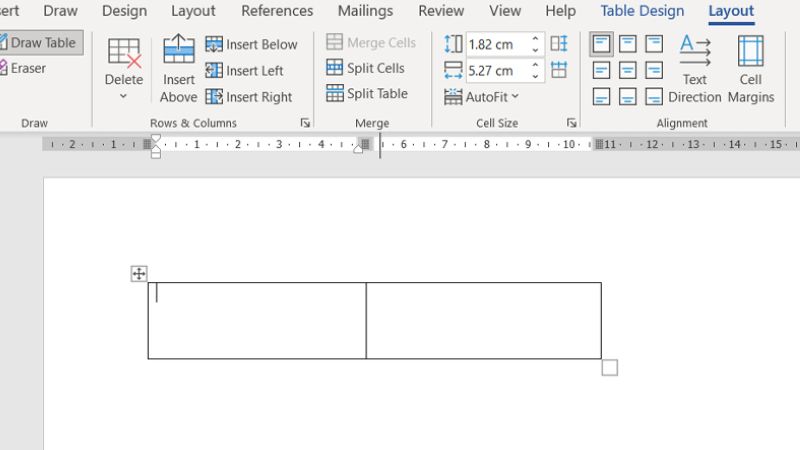Click the Distribute Rows icon
This screenshot has width=800, height=450.
559,44
